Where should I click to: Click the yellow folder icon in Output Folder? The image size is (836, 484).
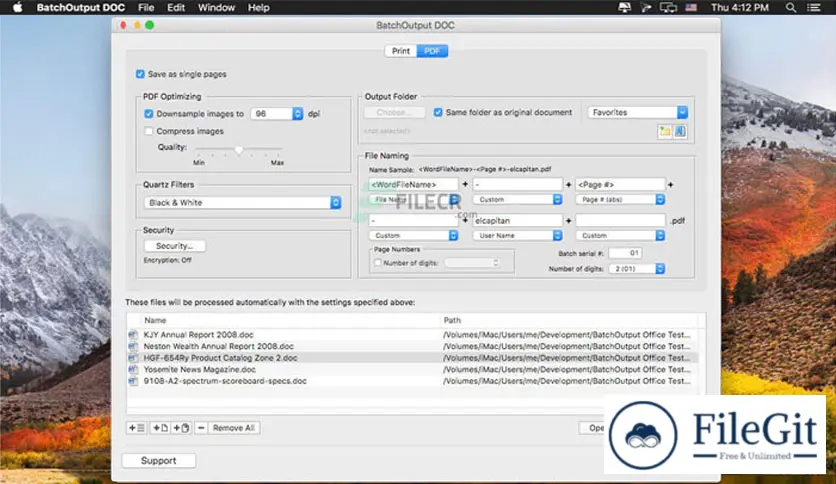tap(664, 131)
